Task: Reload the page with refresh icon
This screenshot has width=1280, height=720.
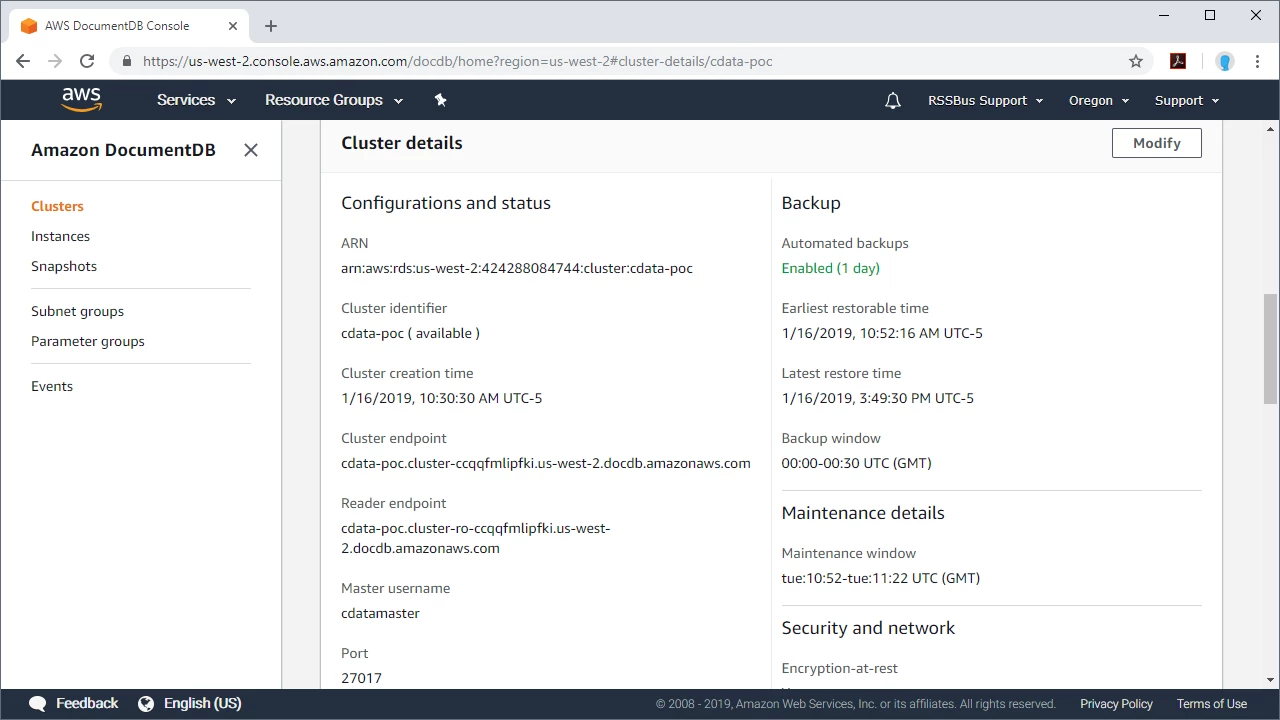Action: click(86, 61)
